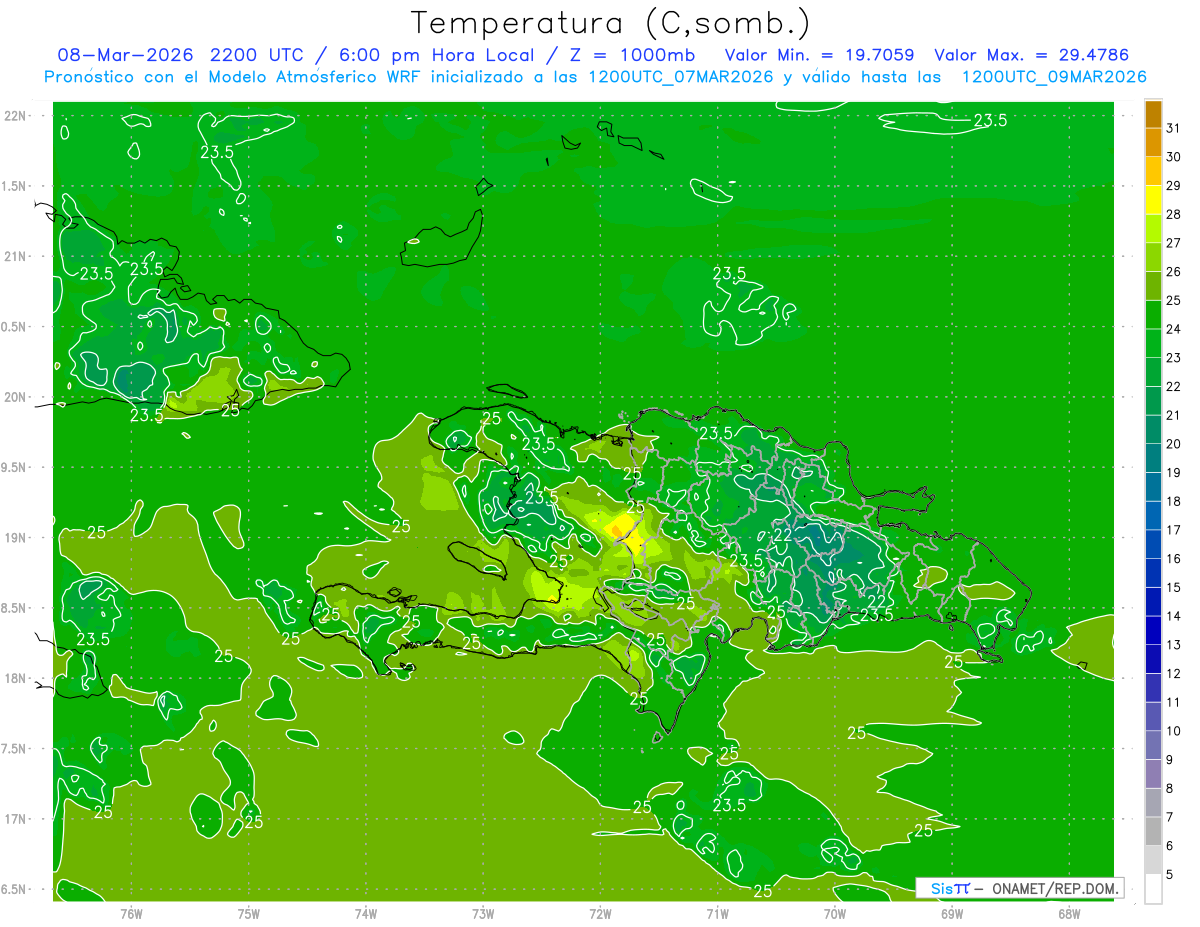Pick the green legend swatch between 23 and 24
1200x927 pixels.
point(1153,343)
